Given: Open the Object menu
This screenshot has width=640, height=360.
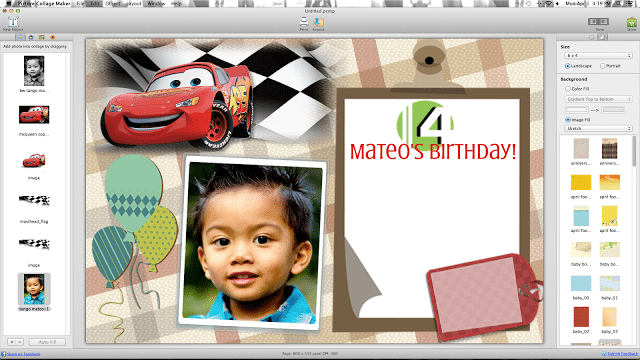Looking at the screenshot, I should (x=113, y=3).
